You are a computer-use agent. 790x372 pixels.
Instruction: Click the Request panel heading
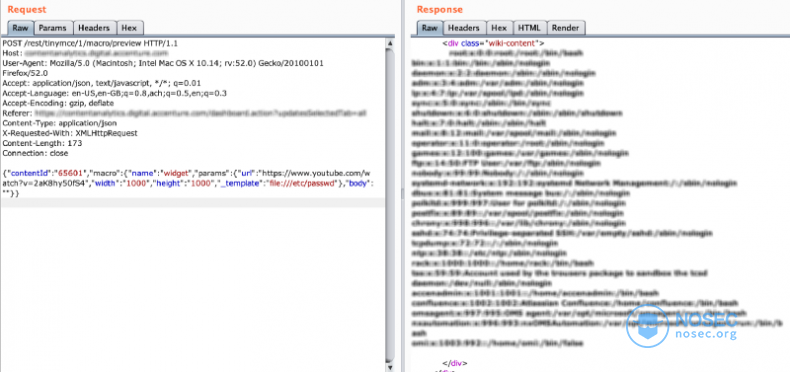click(x=27, y=9)
